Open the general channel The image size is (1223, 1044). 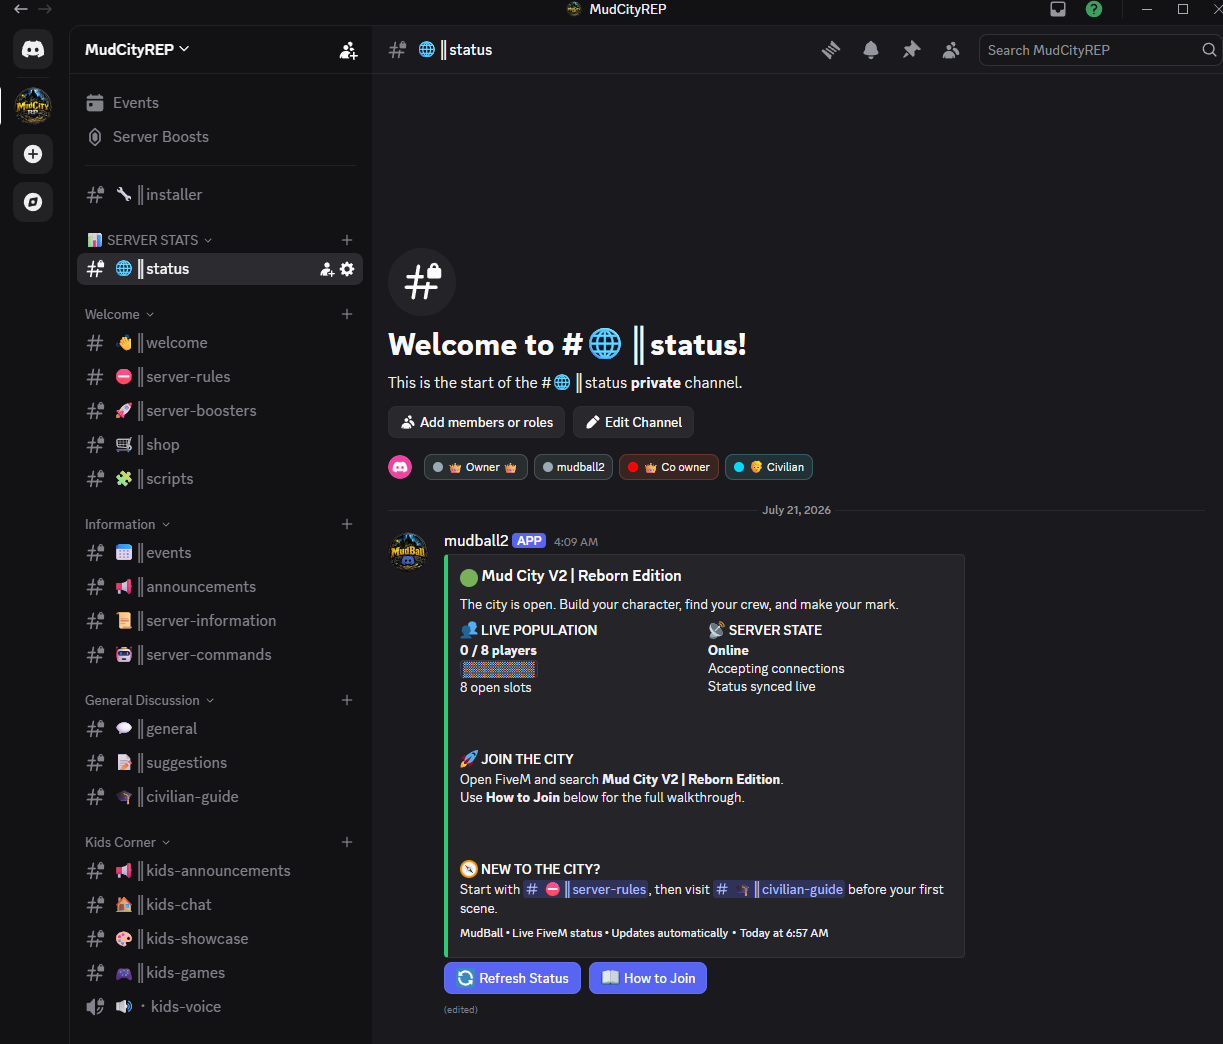[220, 729]
